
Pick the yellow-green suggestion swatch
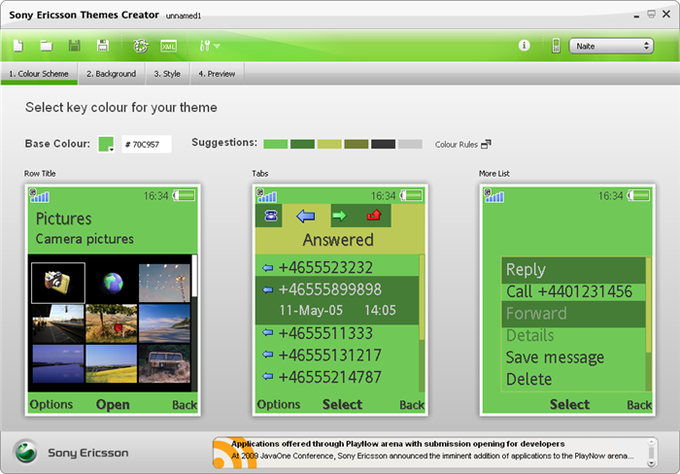click(329, 144)
